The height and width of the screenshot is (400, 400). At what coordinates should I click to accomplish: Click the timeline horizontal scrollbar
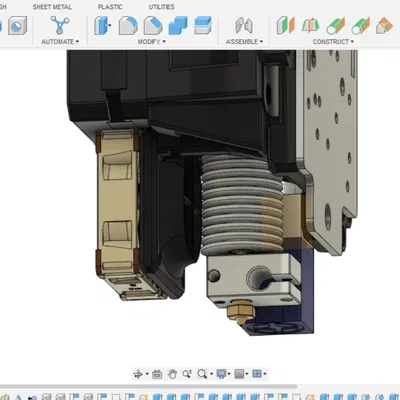pyautogui.click(x=148, y=387)
